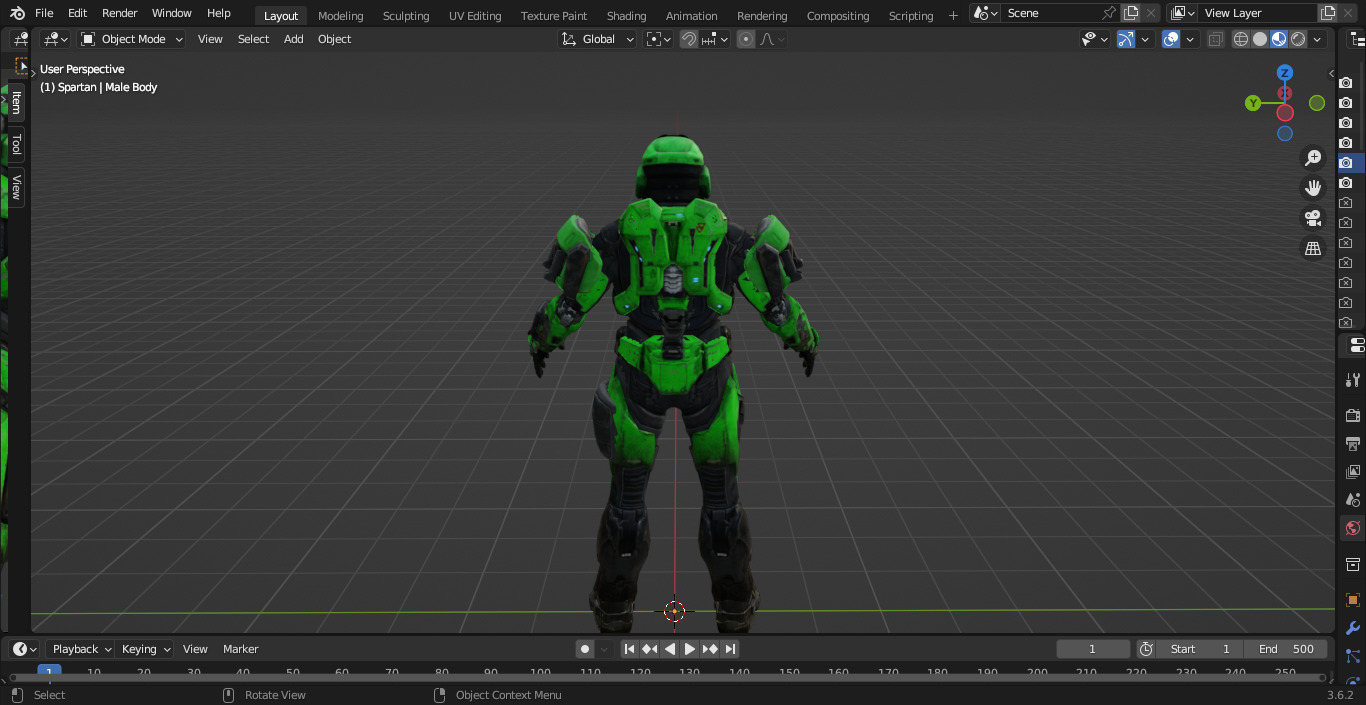1366x705 pixels.
Task: Open the Global transform orientation dropdown
Action: (x=598, y=39)
